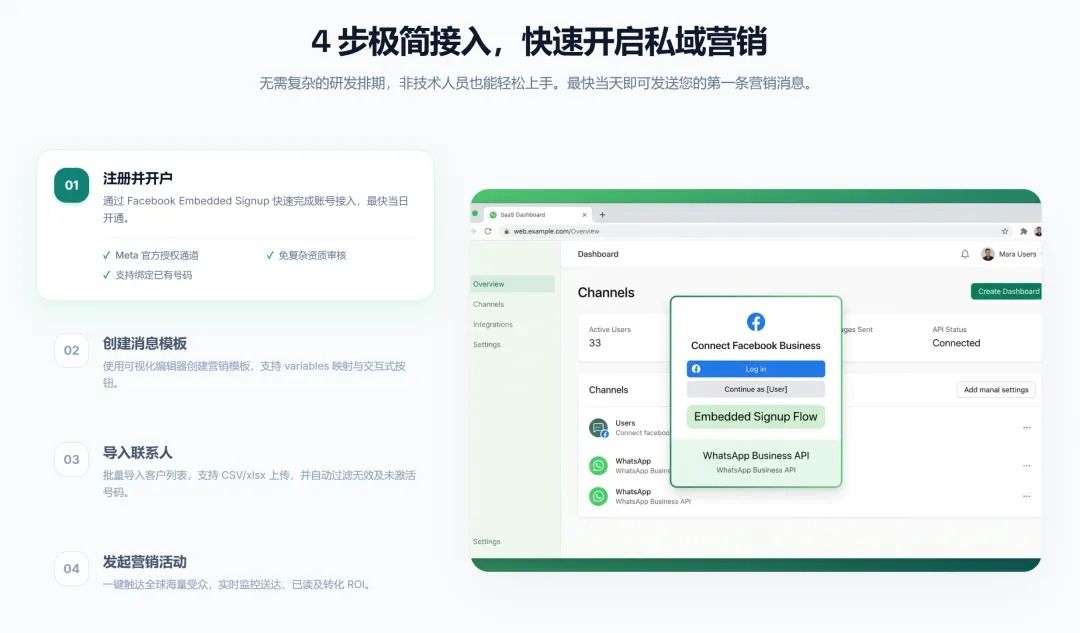1080x633 pixels.
Task: Open a new browser tab
Action: 602,215
